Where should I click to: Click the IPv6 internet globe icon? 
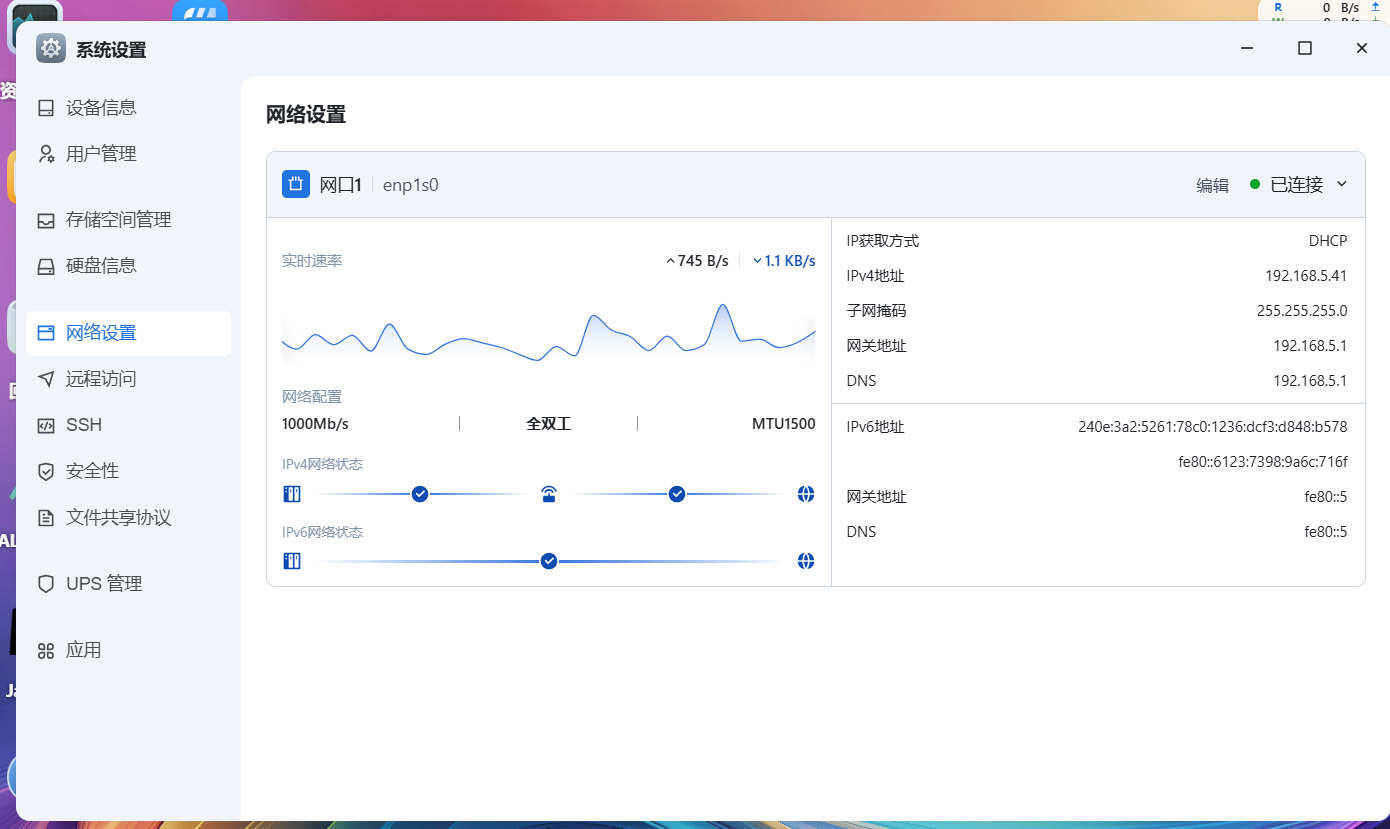[x=806, y=561]
